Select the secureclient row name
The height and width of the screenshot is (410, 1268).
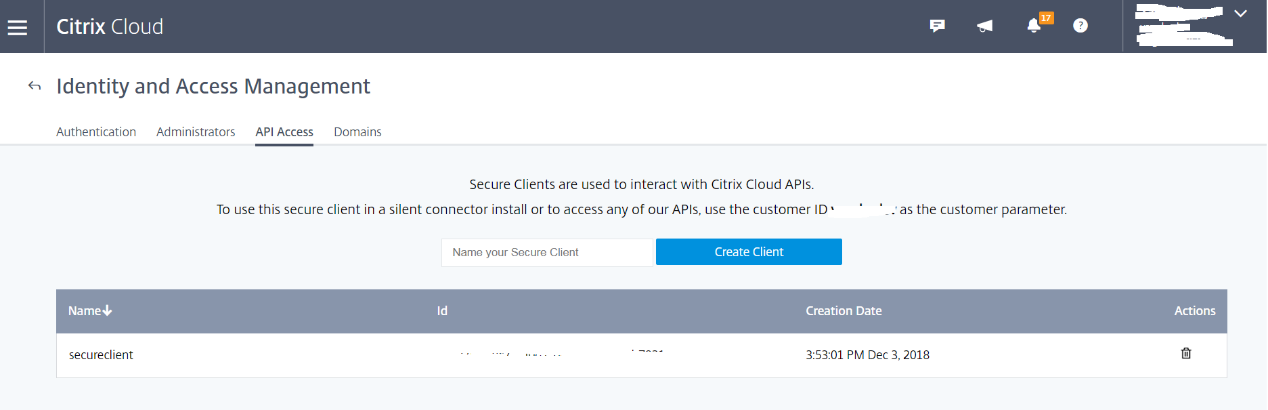pyautogui.click(x=101, y=354)
